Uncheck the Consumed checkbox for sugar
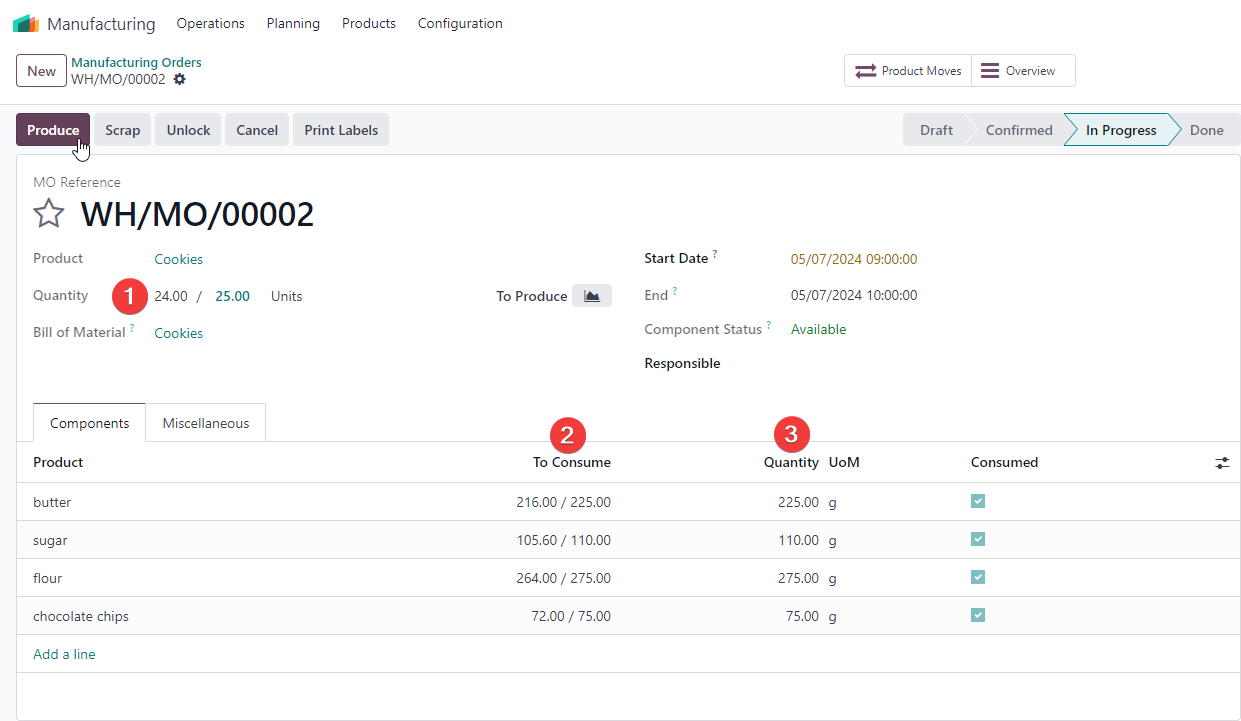The width and height of the screenshot is (1241, 721). pyautogui.click(x=978, y=539)
